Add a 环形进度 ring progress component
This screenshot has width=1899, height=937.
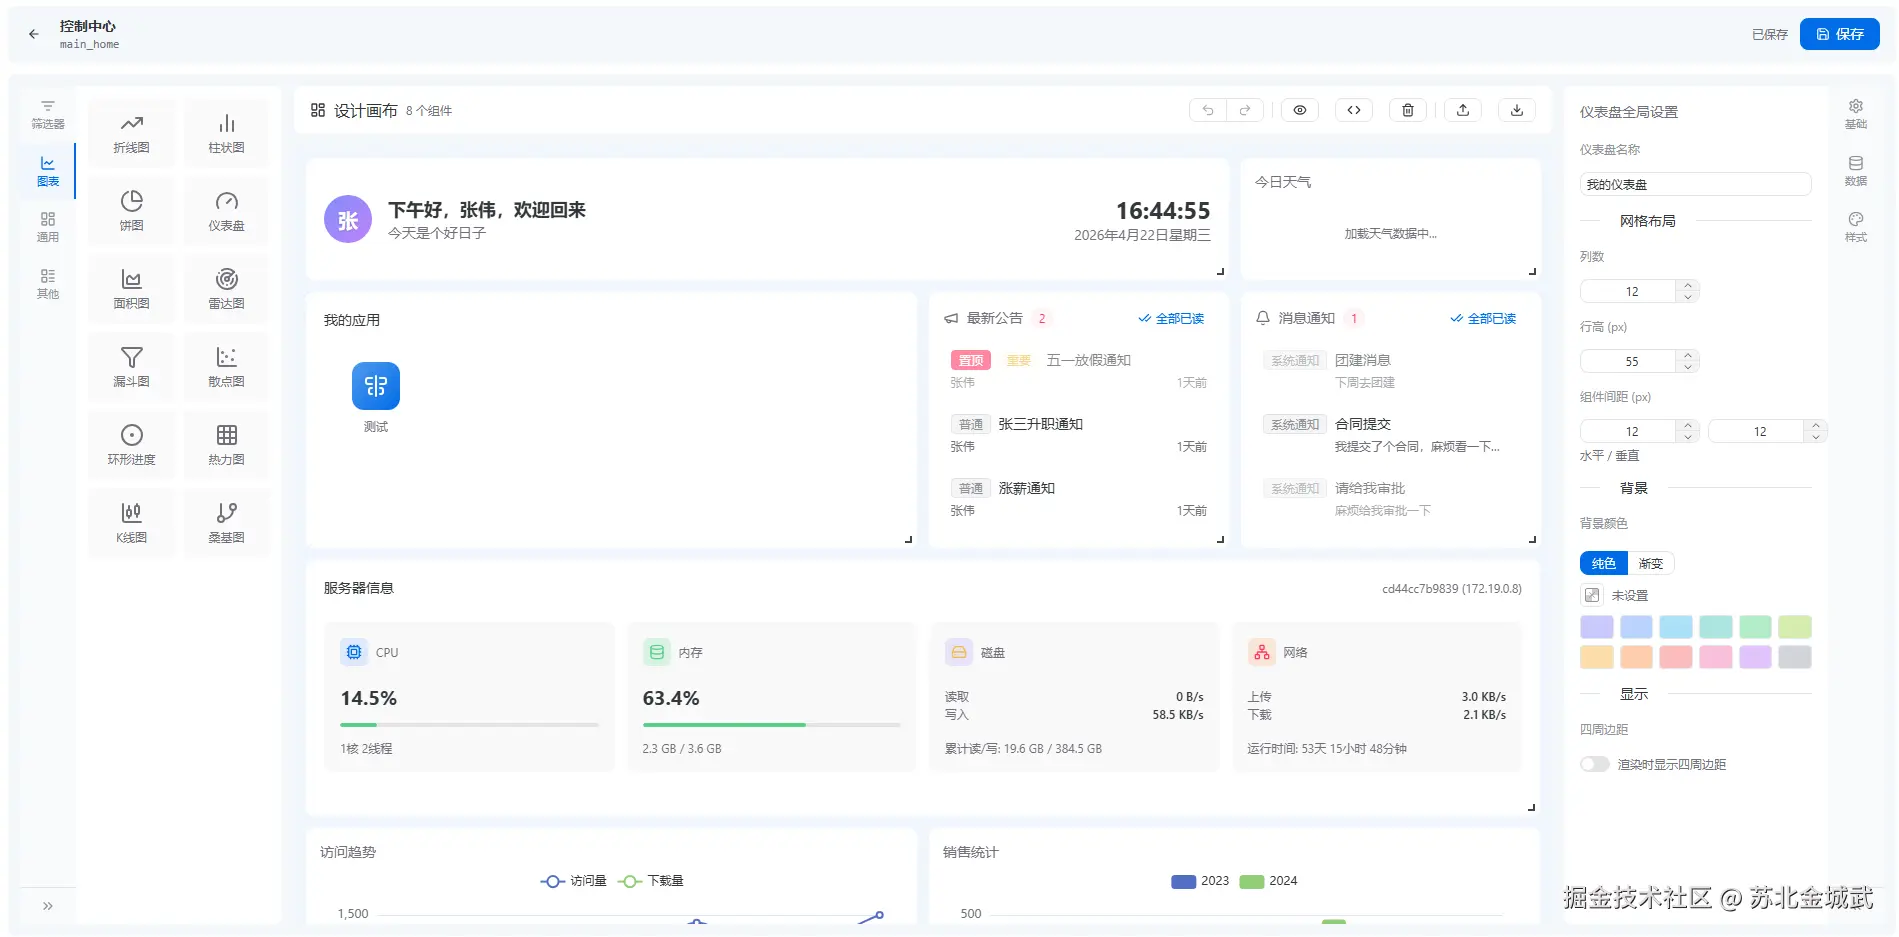pyautogui.click(x=131, y=446)
